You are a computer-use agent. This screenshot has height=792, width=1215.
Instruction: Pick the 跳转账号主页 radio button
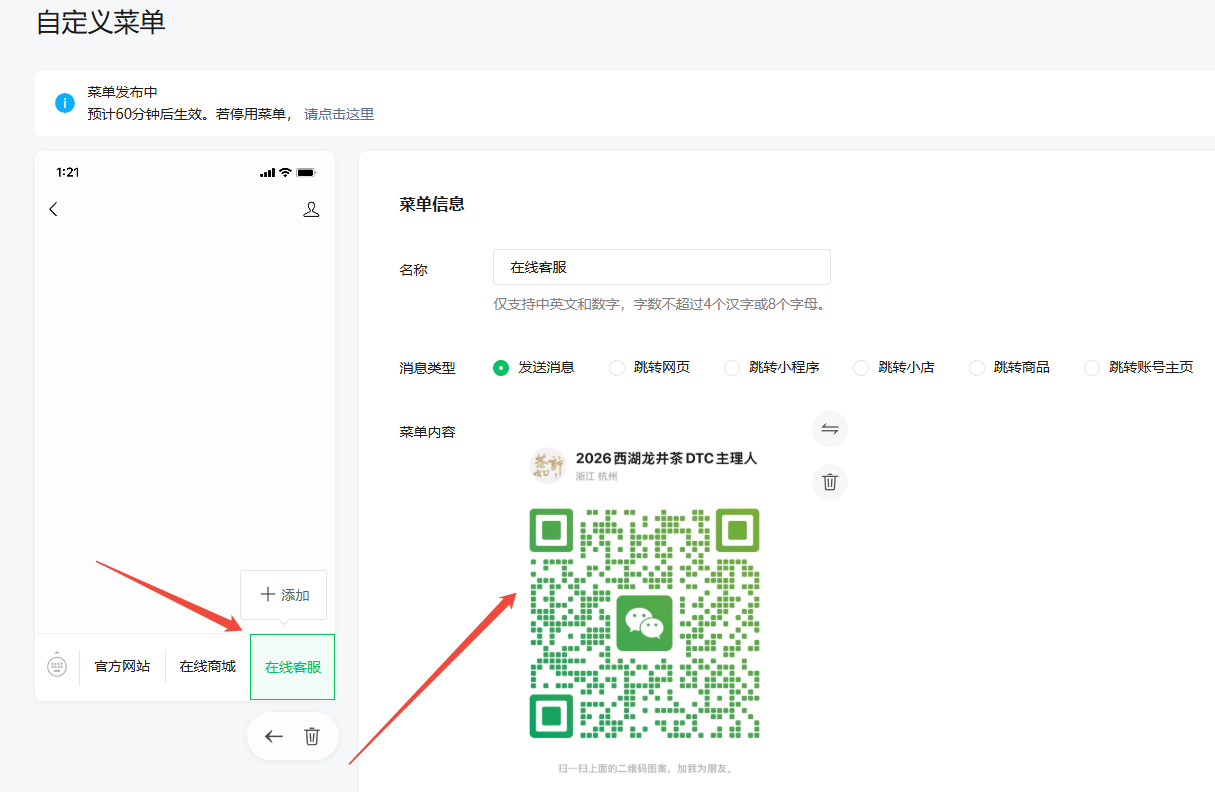(x=1092, y=368)
